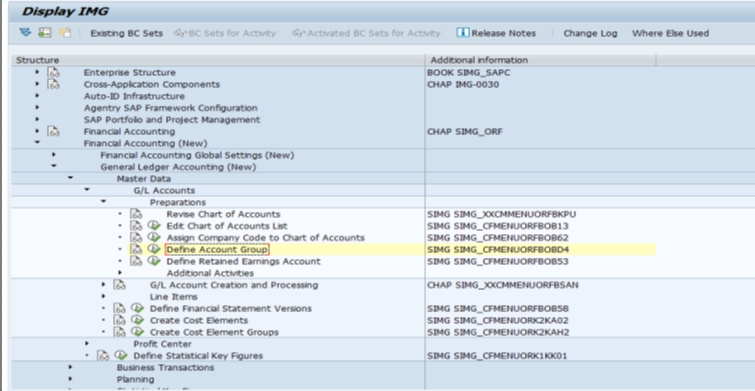
Task: Select the Define Account Group tree item
Action: pos(217,249)
